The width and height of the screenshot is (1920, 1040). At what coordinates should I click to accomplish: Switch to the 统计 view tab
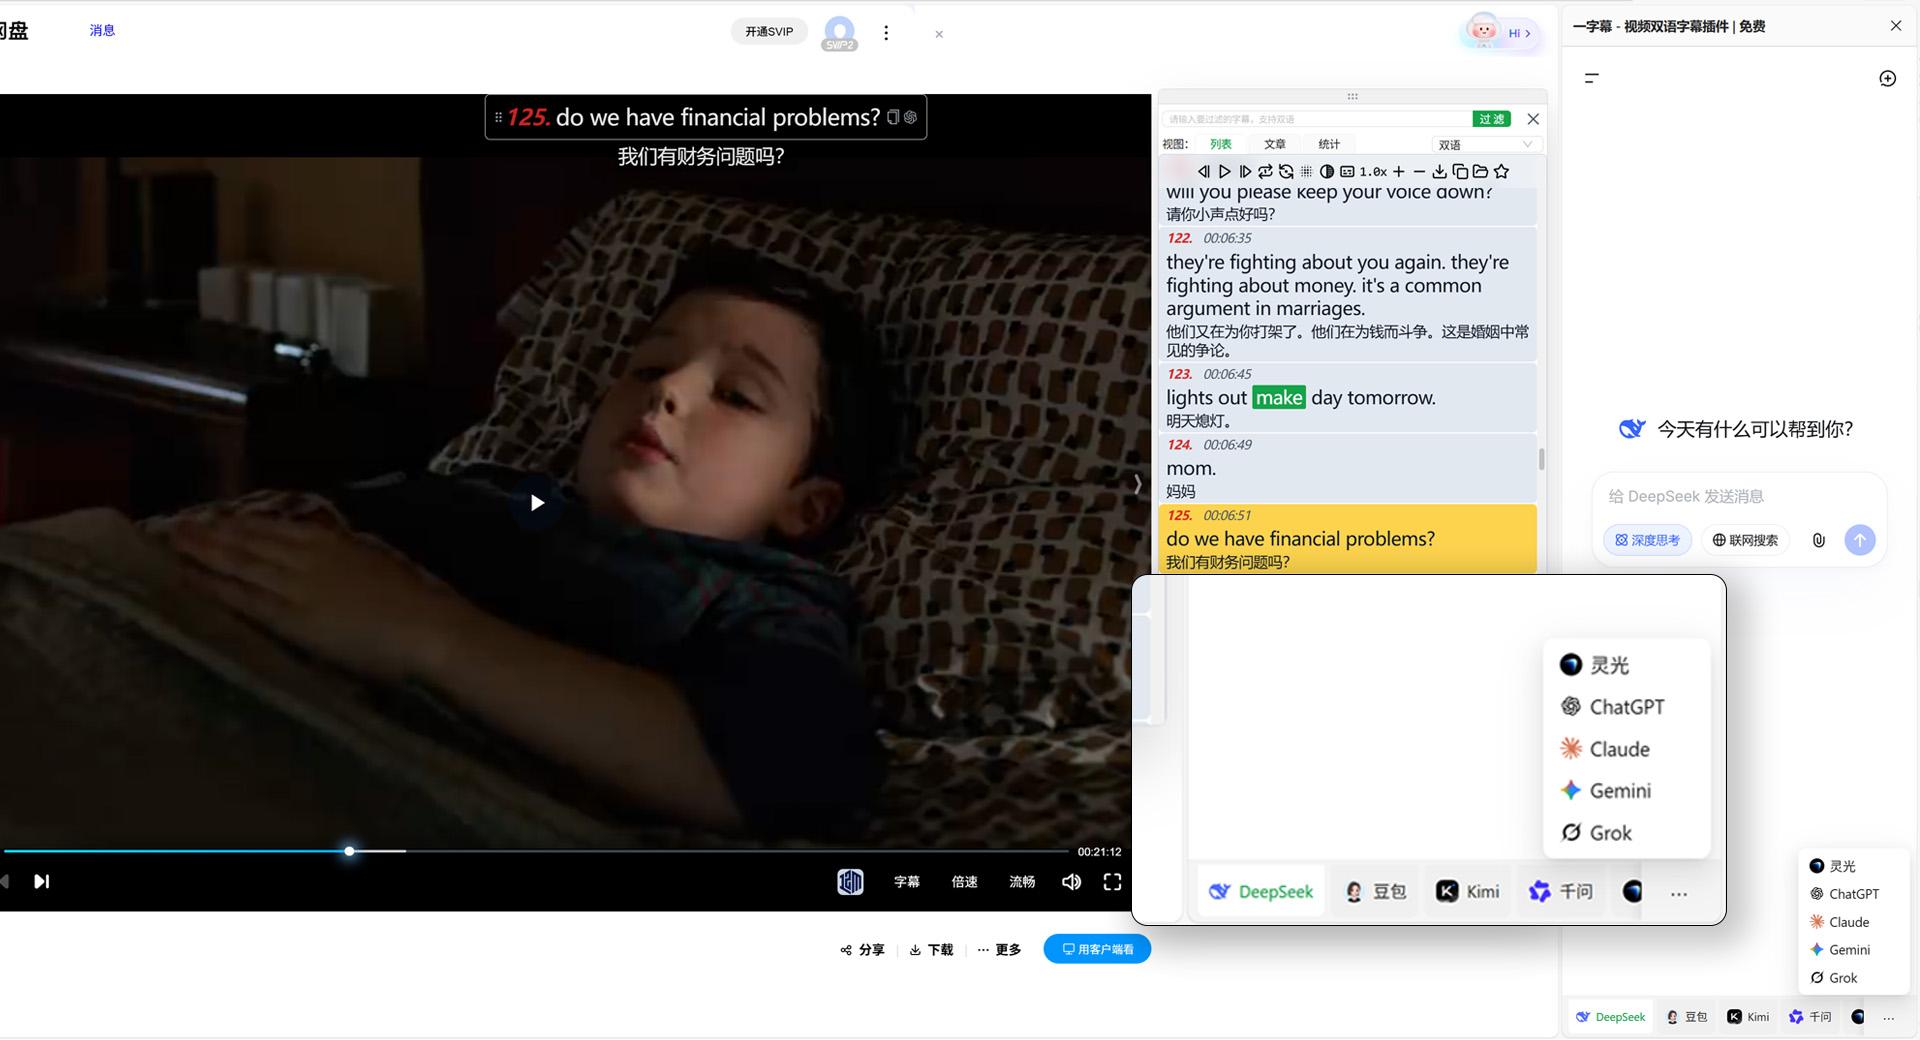[1329, 145]
